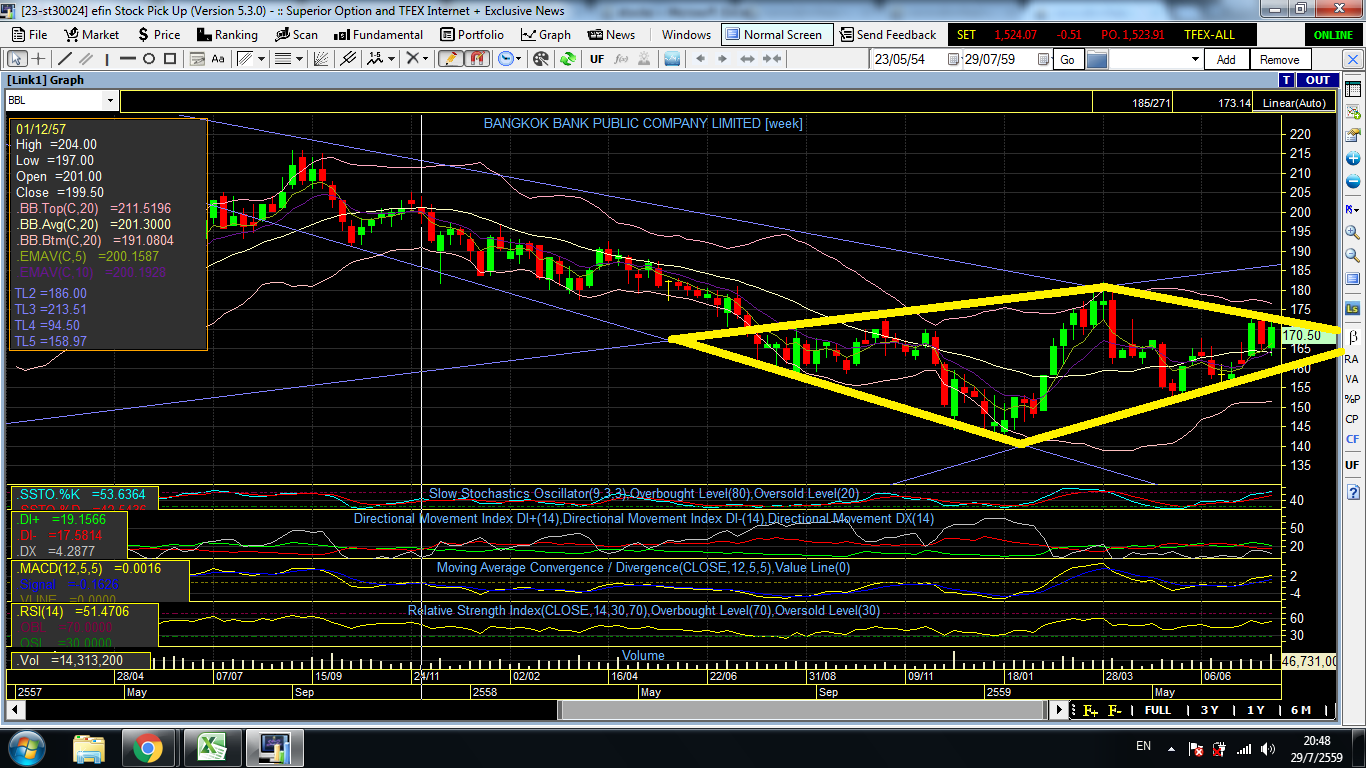1366x768 pixels.
Task: Open the Fundamental menu
Action: 379,34
